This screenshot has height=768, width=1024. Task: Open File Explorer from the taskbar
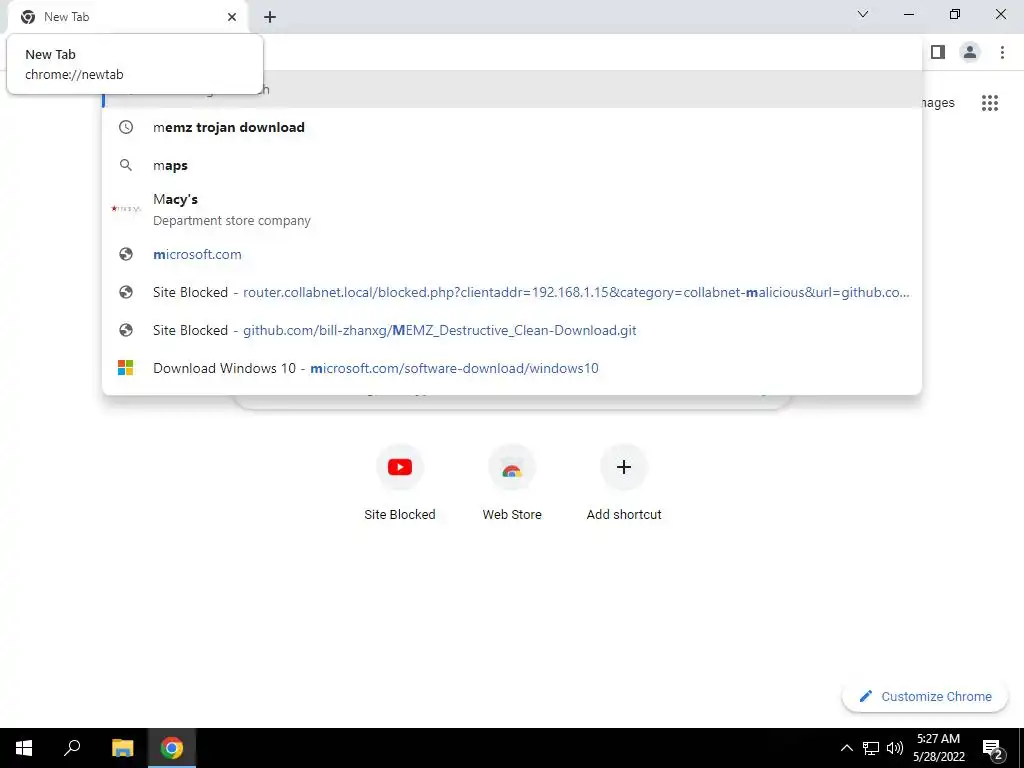[122, 748]
